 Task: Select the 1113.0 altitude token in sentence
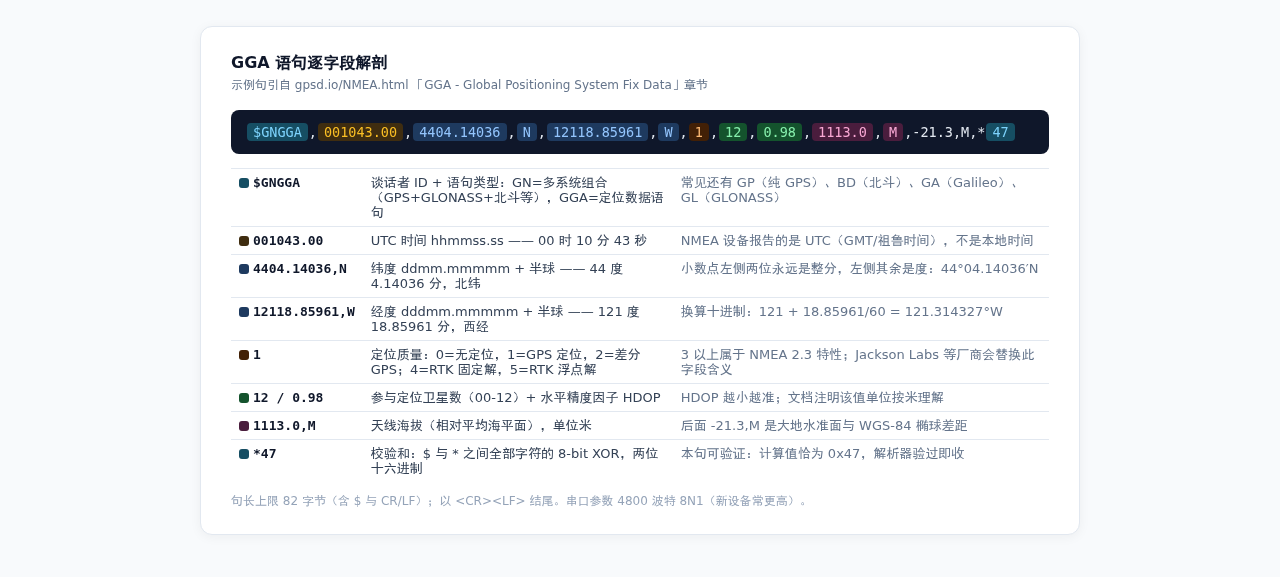(x=842, y=132)
